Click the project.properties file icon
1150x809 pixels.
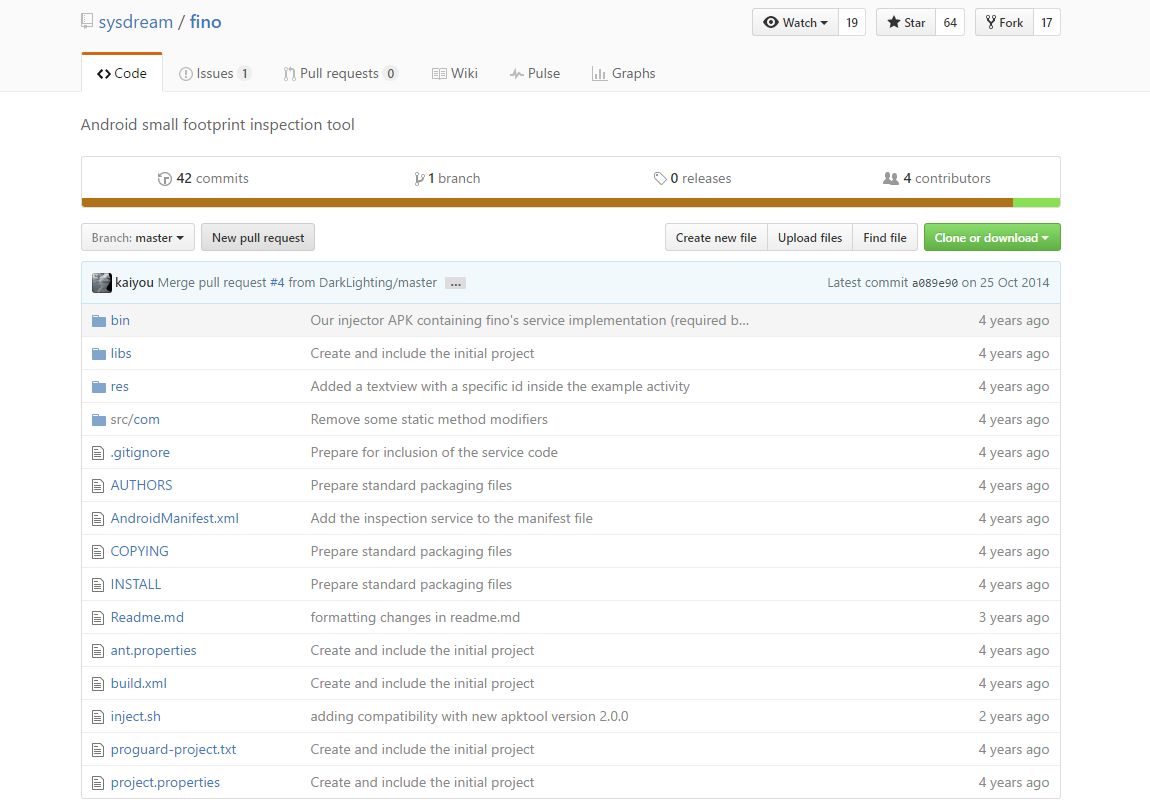pos(98,783)
